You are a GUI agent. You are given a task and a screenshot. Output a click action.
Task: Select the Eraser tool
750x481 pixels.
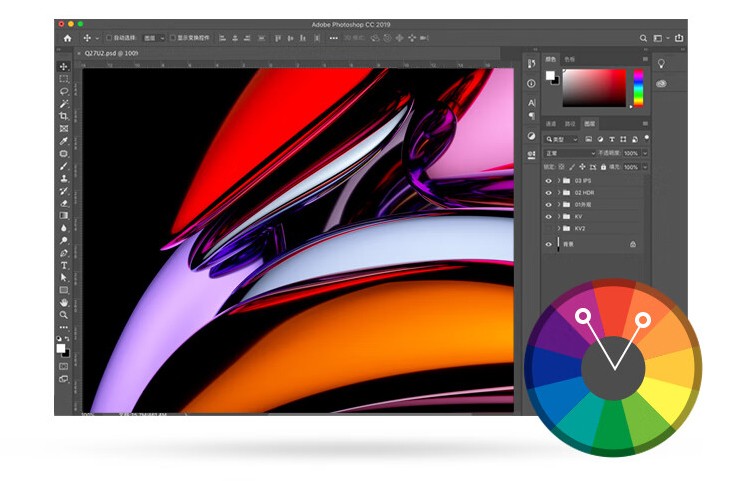(64, 203)
